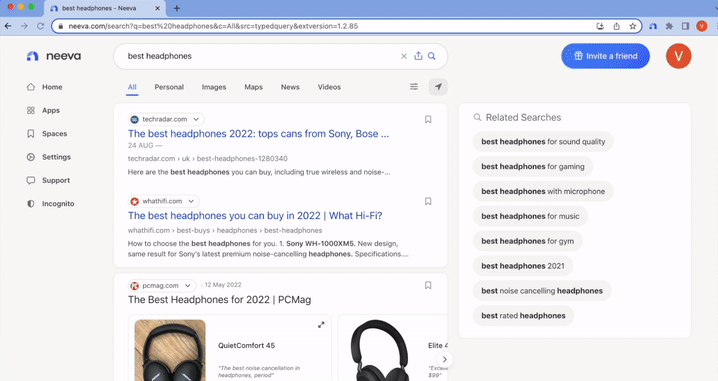Click the magnifier search icon
The height and width of the screenshot is (381, 718).
pos(431,56)
